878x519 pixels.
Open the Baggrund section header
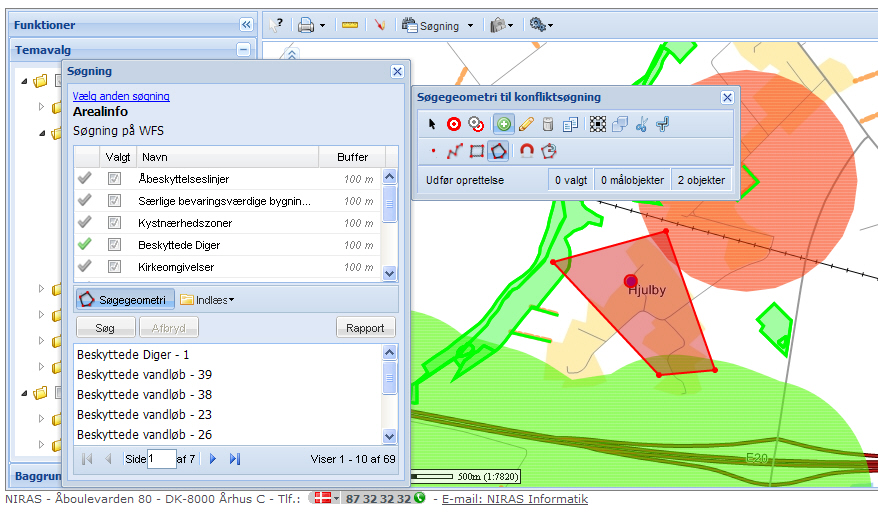[x=36, y=476]
